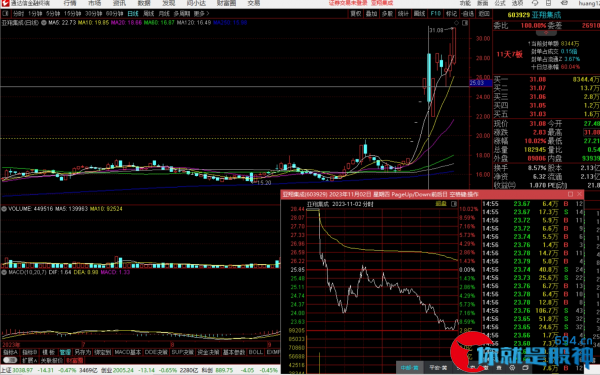Screen dimensions: 600x375
Task: Expand the 更多 timeframe options
Action: click(x=201, y=13)
